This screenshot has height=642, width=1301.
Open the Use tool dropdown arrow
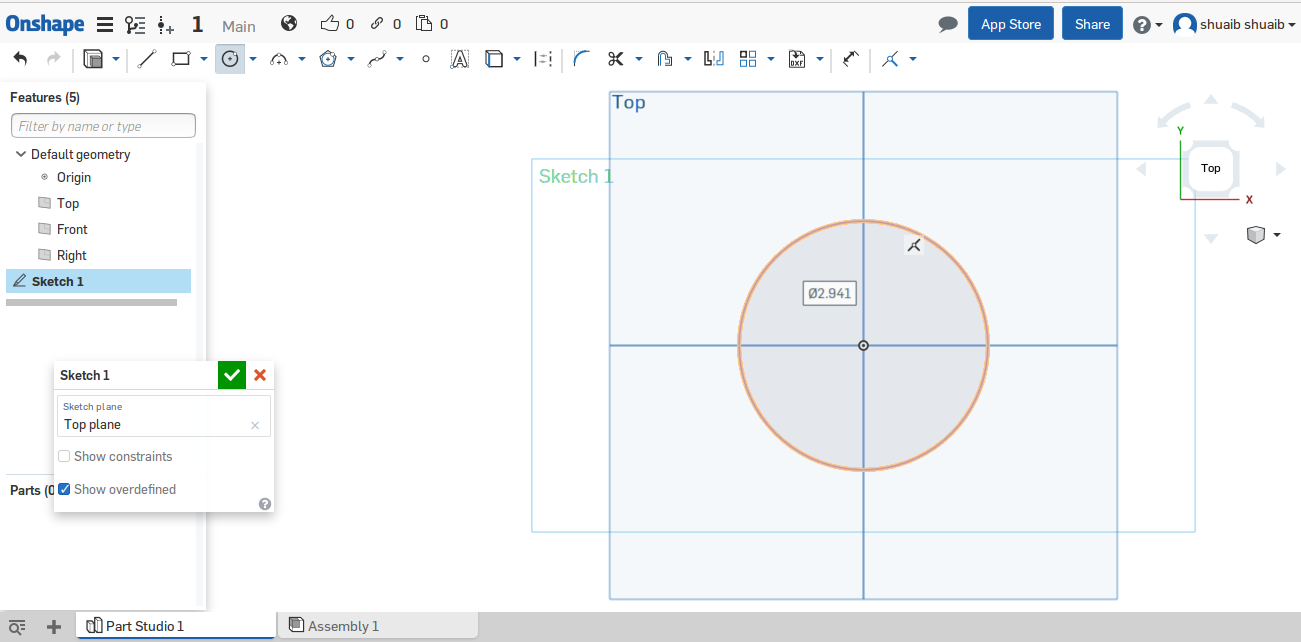click(x=516, y=59)
